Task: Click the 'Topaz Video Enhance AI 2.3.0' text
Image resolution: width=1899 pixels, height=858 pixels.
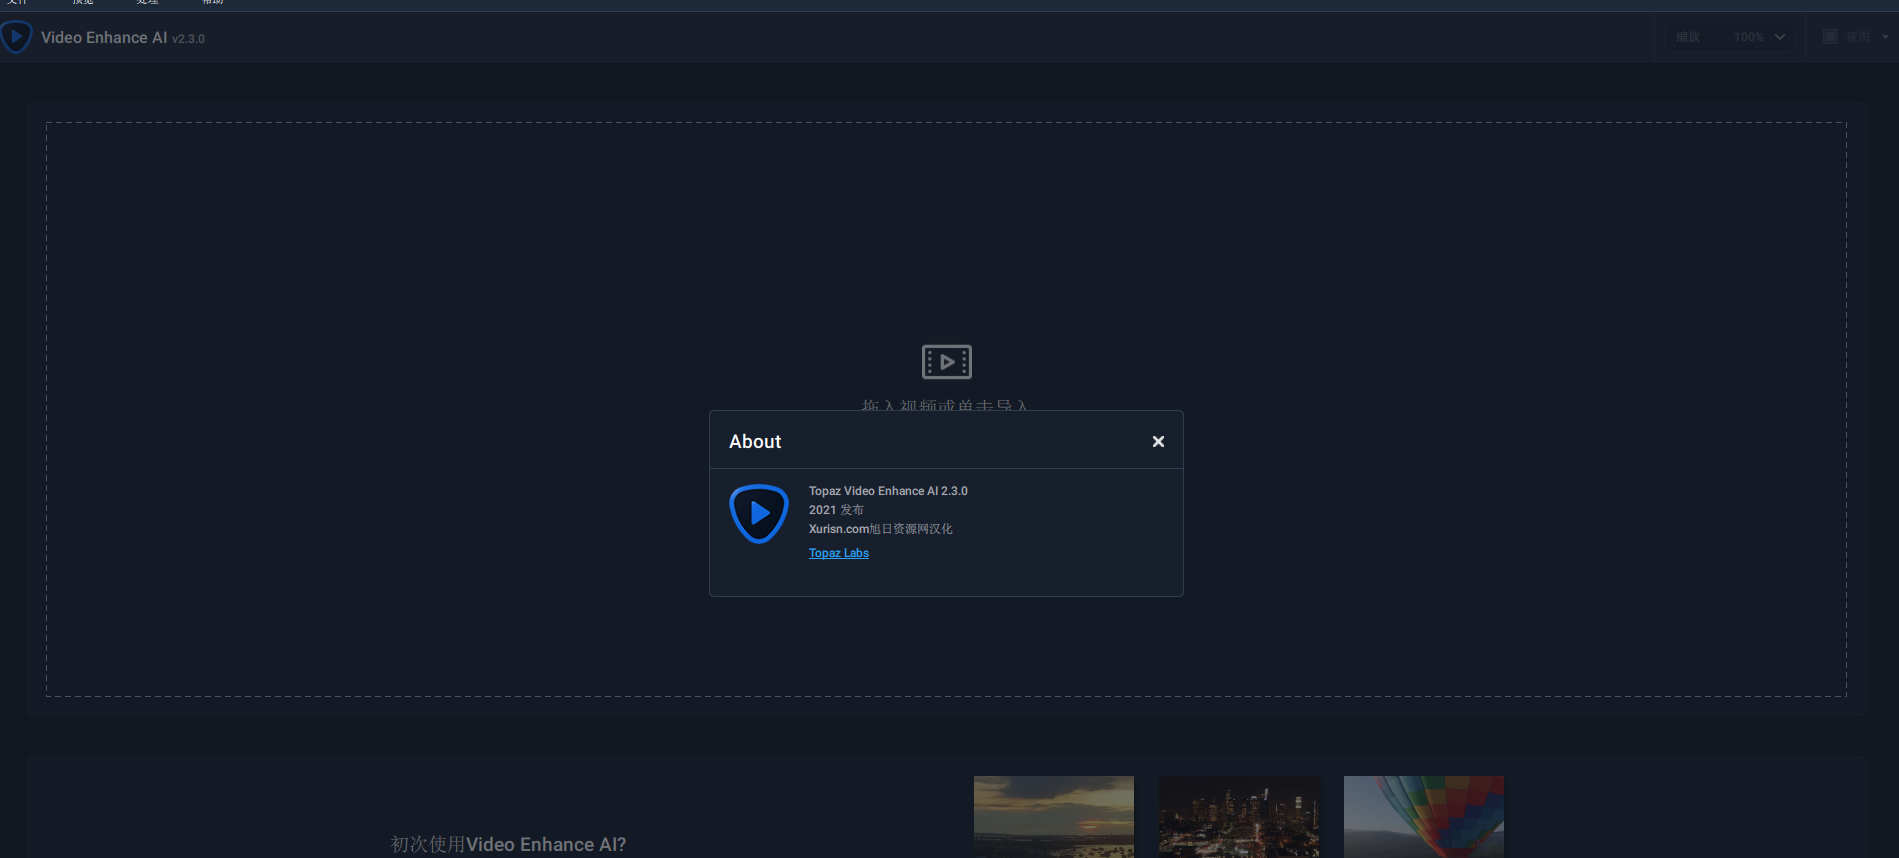Action: [x=888, y=491]
